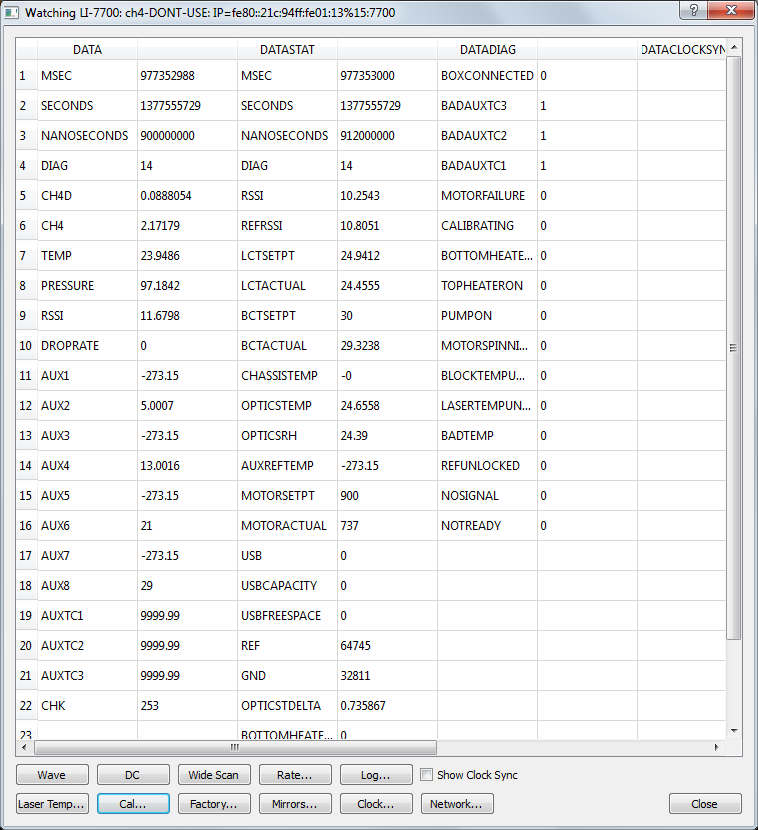Select the LCTSETPT value 24.9412
The image size is (758, 830).
click(x=387, y=256)
